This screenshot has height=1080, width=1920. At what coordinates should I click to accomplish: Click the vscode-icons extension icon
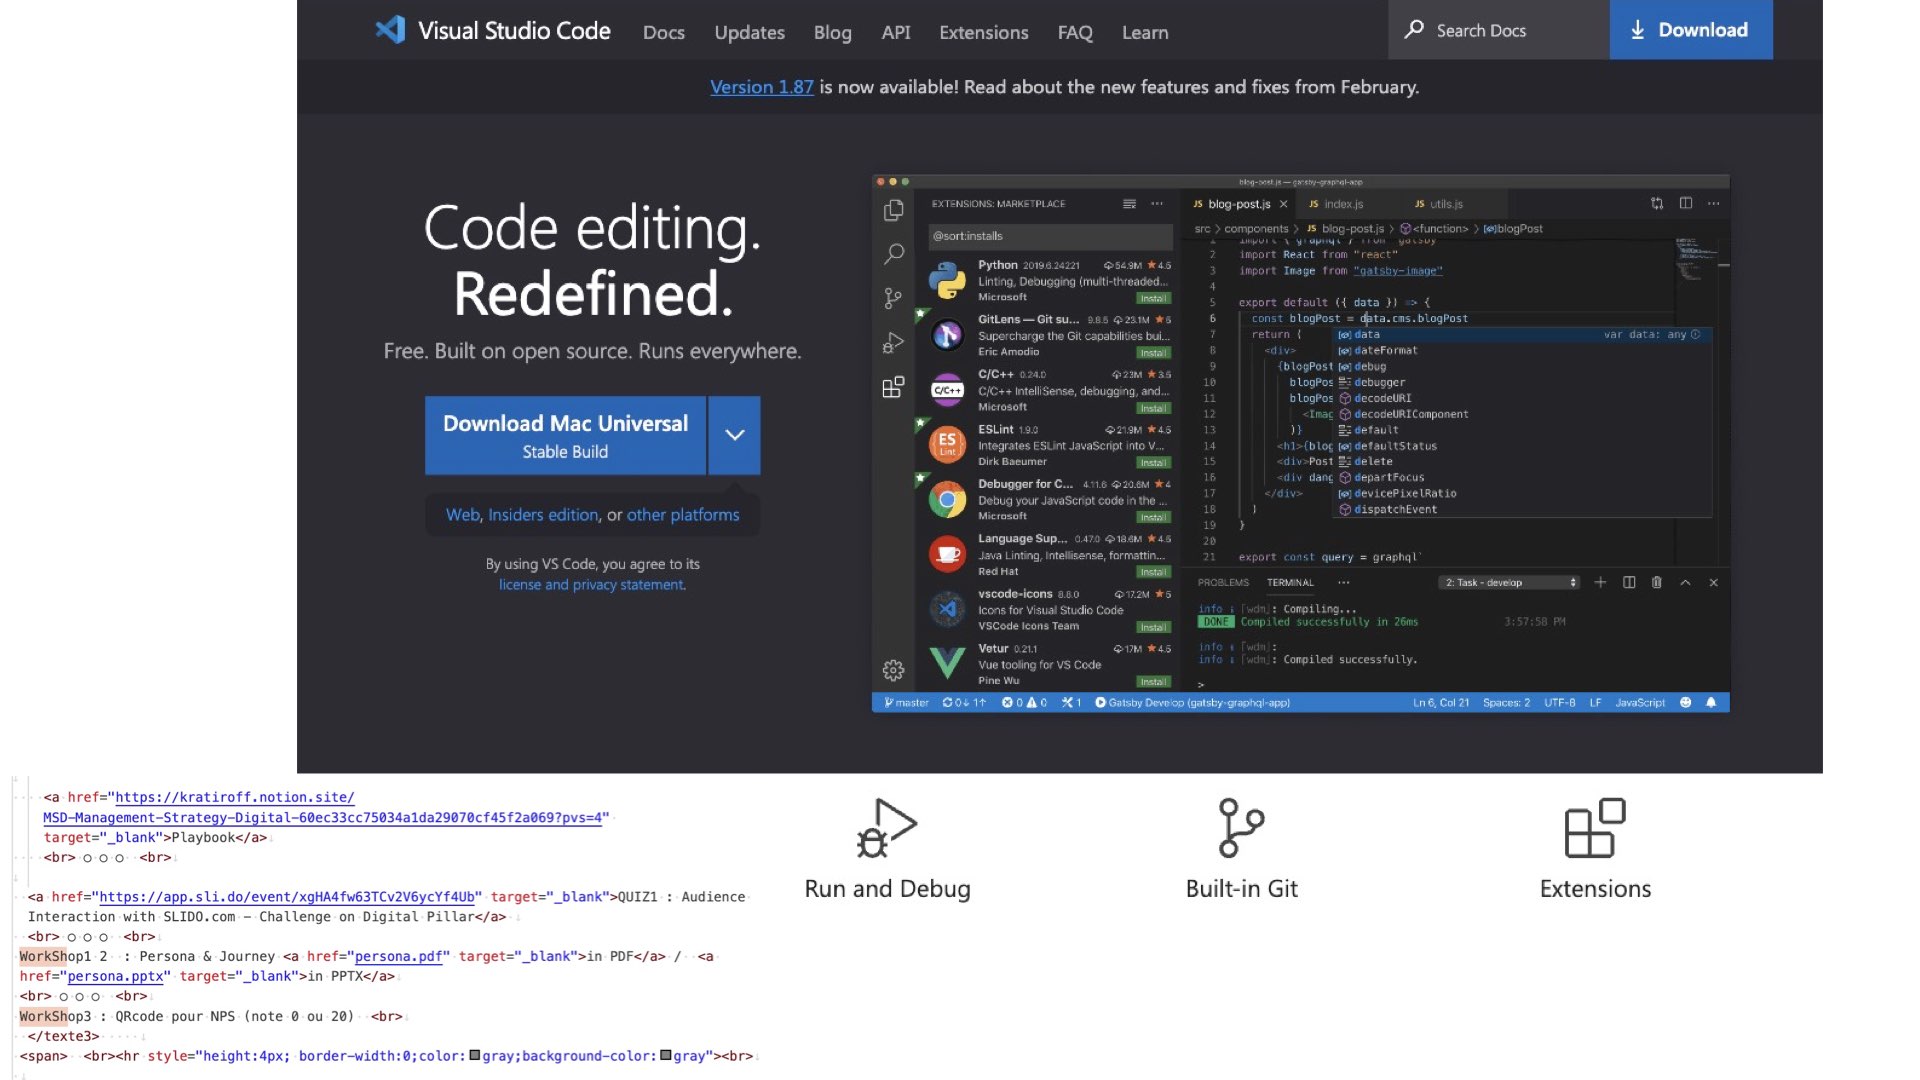click(947, 608)
